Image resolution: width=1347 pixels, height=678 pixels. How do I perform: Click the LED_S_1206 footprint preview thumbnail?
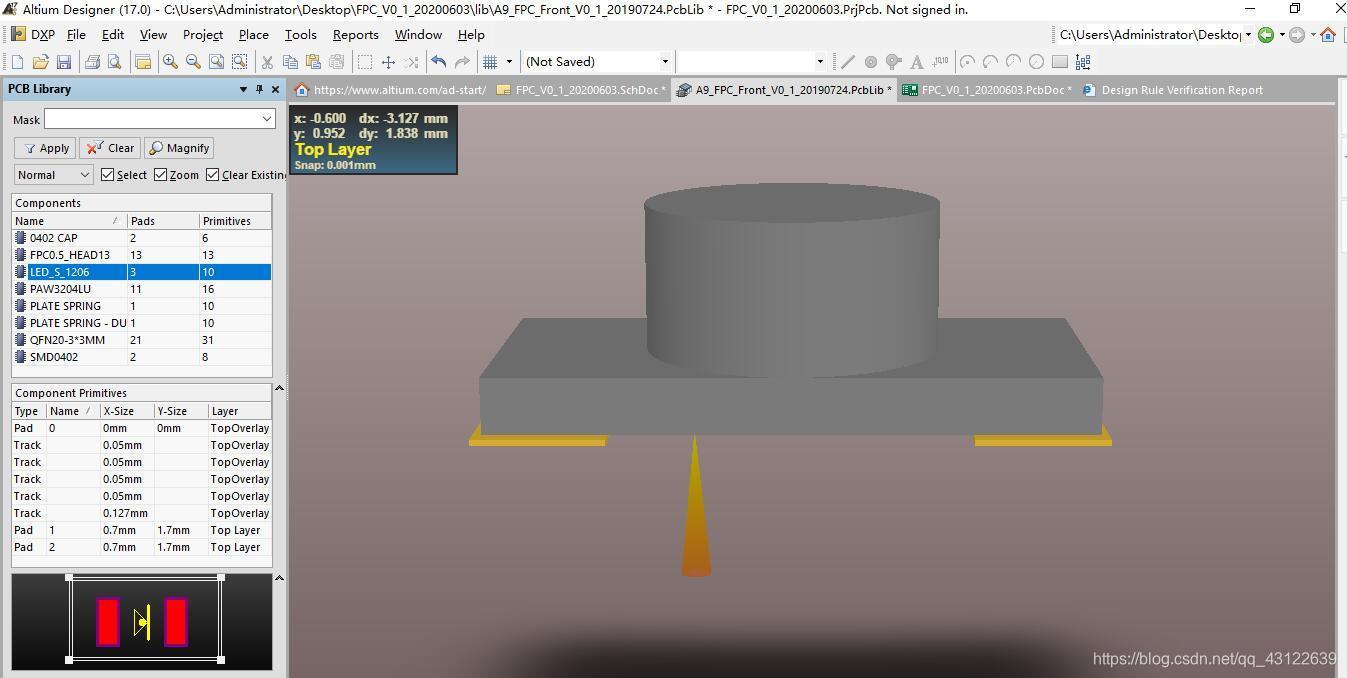142,621
